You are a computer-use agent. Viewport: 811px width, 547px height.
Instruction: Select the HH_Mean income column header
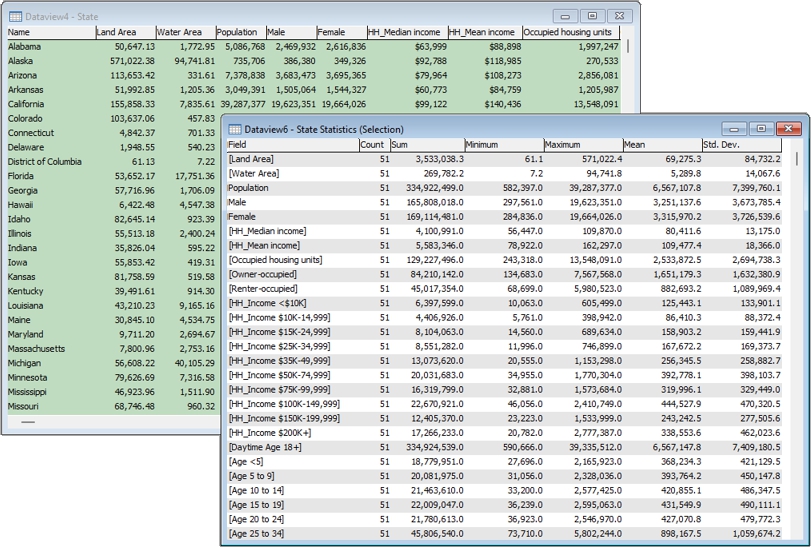pyautogui.click(x=485, y=32)
